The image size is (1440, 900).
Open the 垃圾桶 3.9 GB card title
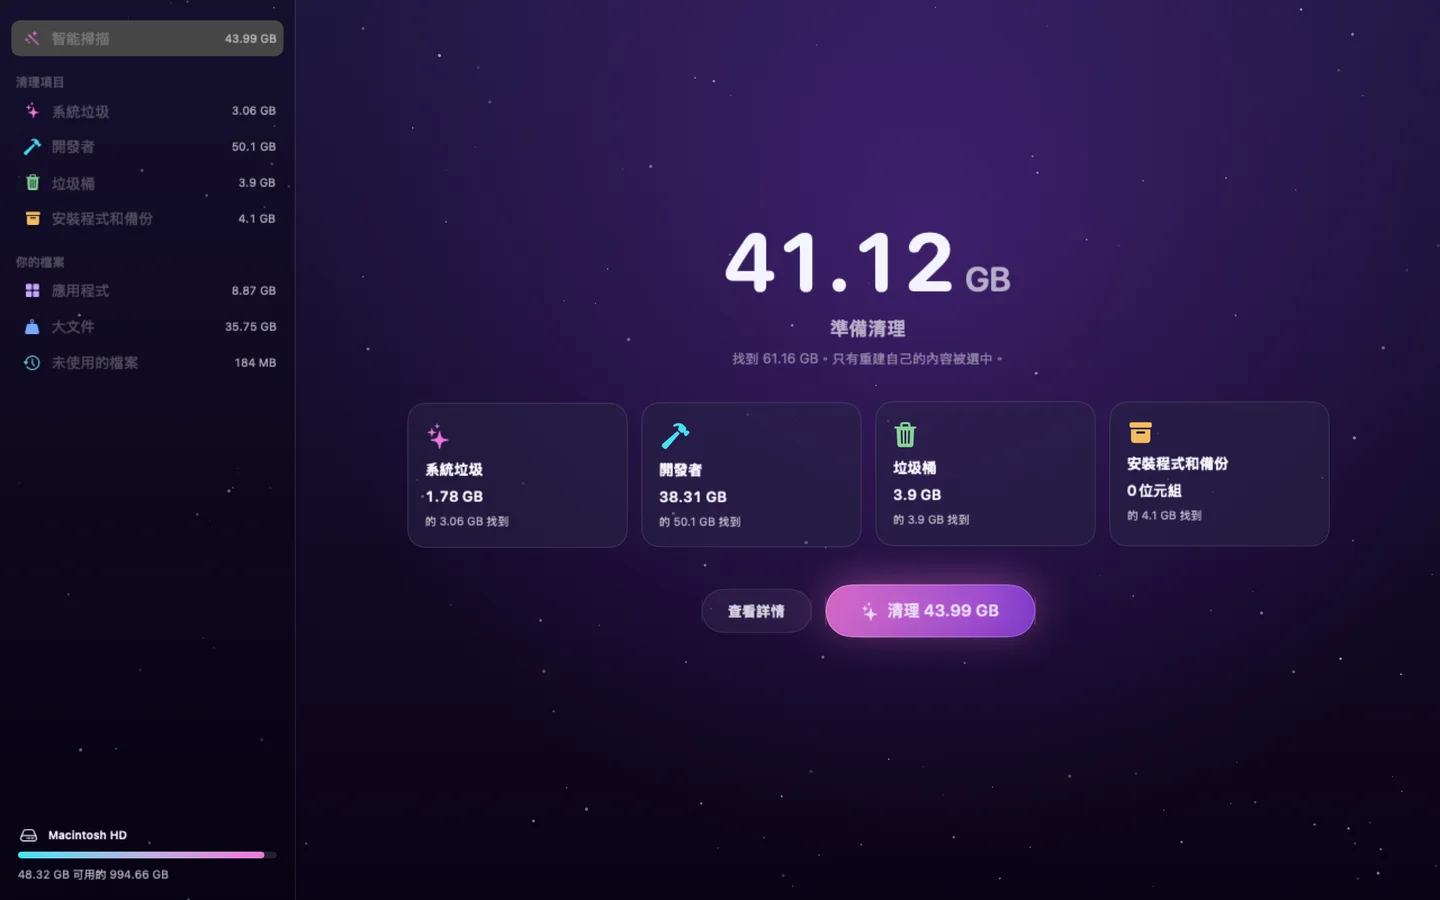click(x=914, y=468)
